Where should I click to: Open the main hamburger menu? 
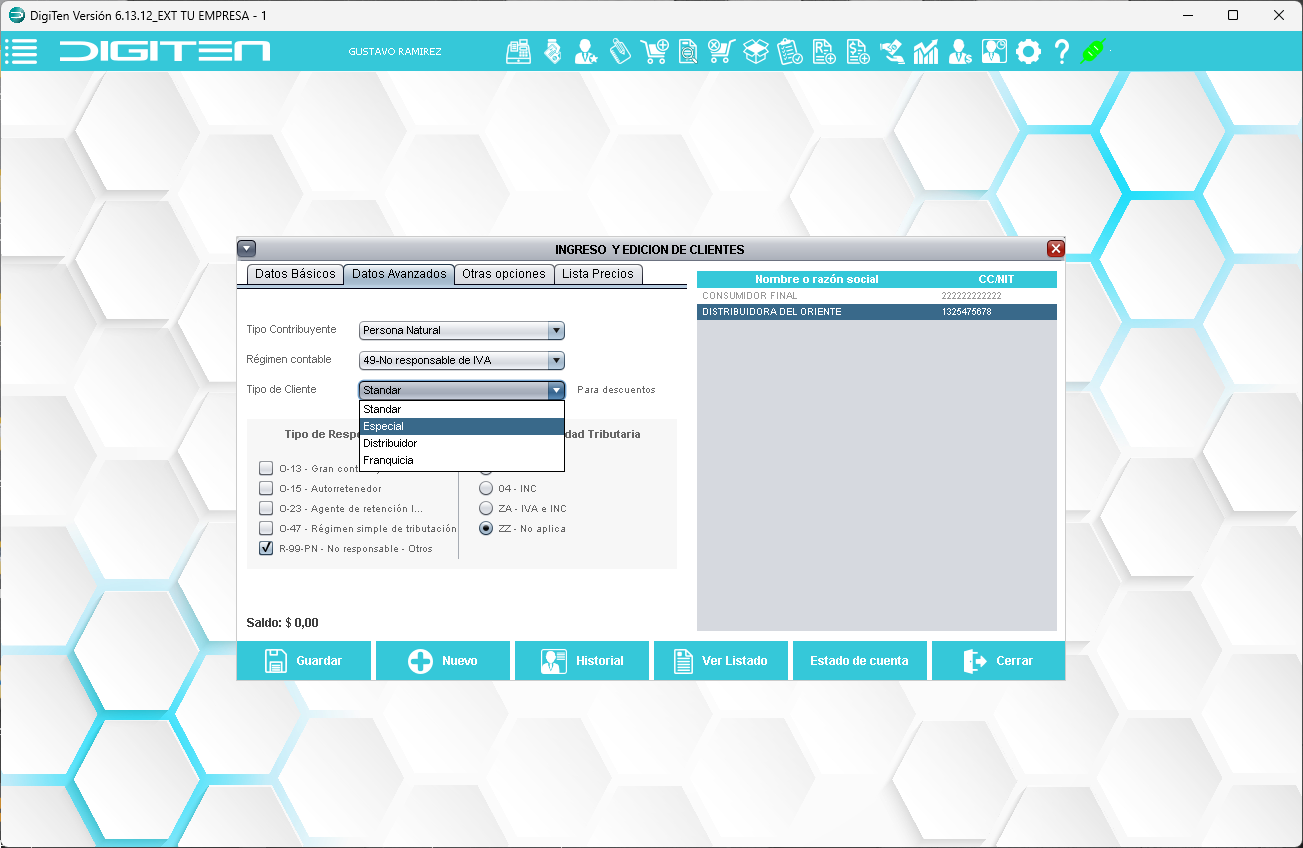point(21,51)
